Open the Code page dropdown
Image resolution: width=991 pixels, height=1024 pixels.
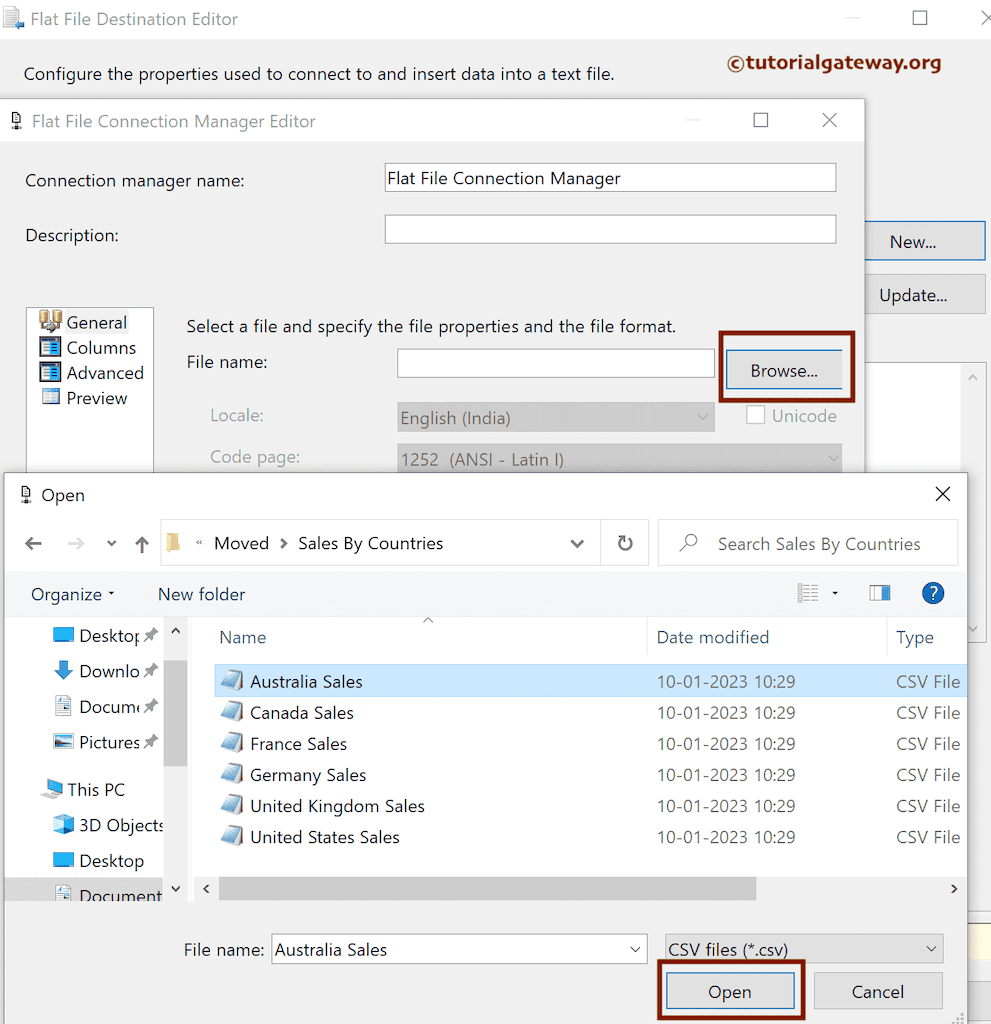coord(833,459)
